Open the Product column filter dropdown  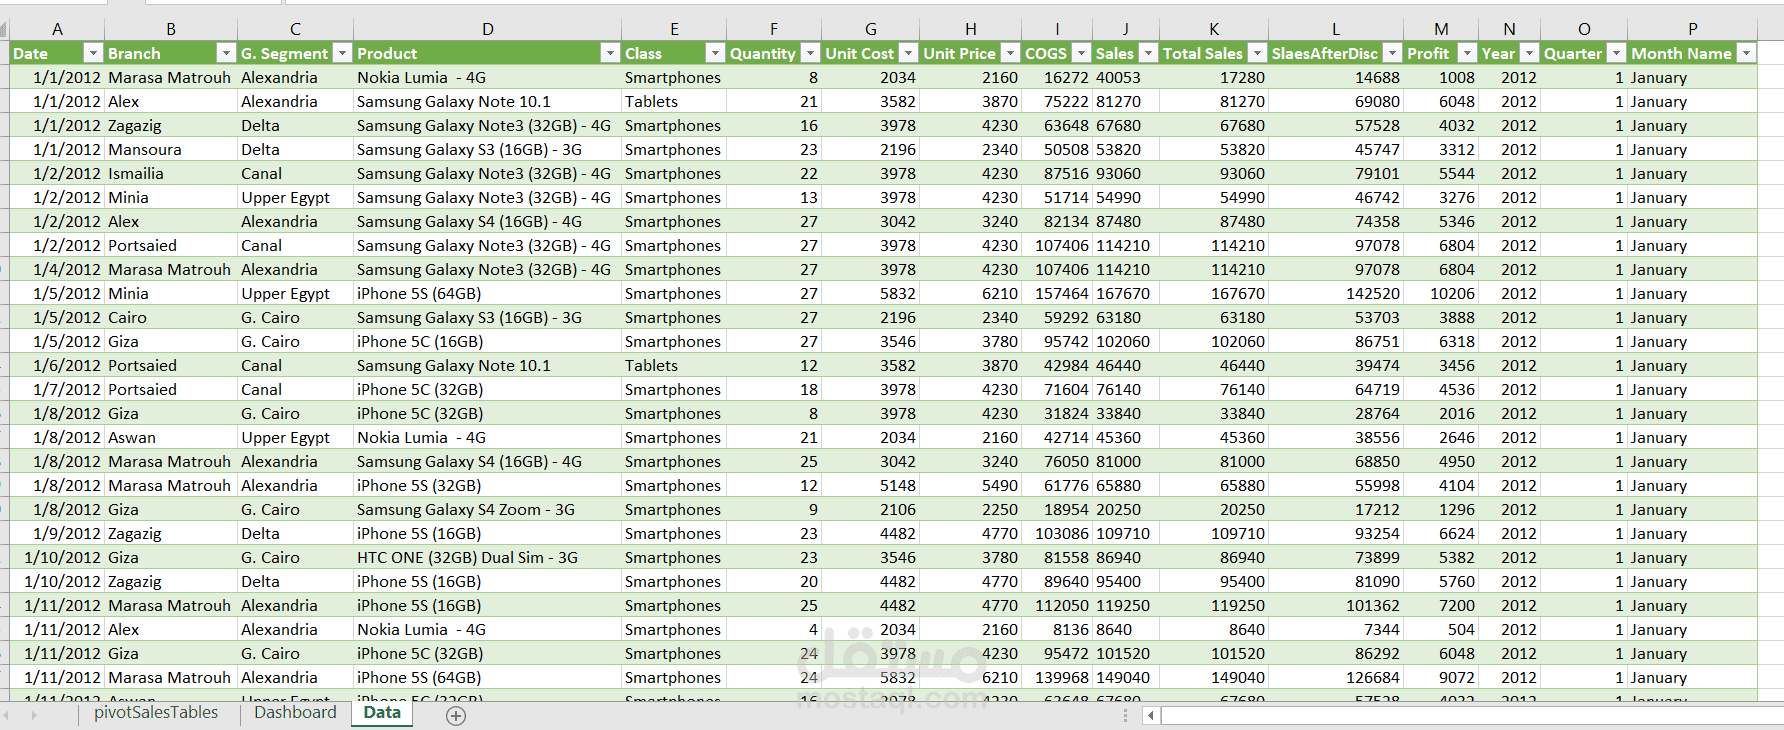610,53
